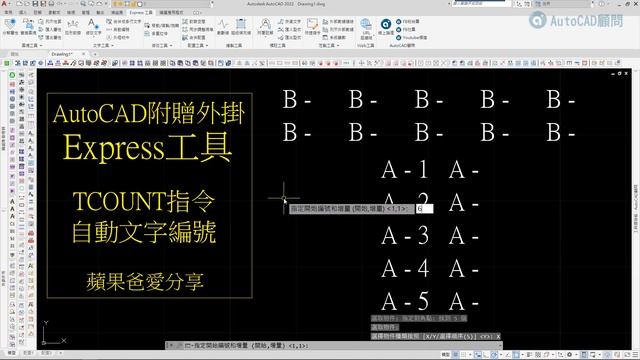Click the workspace switching gear icon in status bar
640x360 pixels.
[569, 355]
